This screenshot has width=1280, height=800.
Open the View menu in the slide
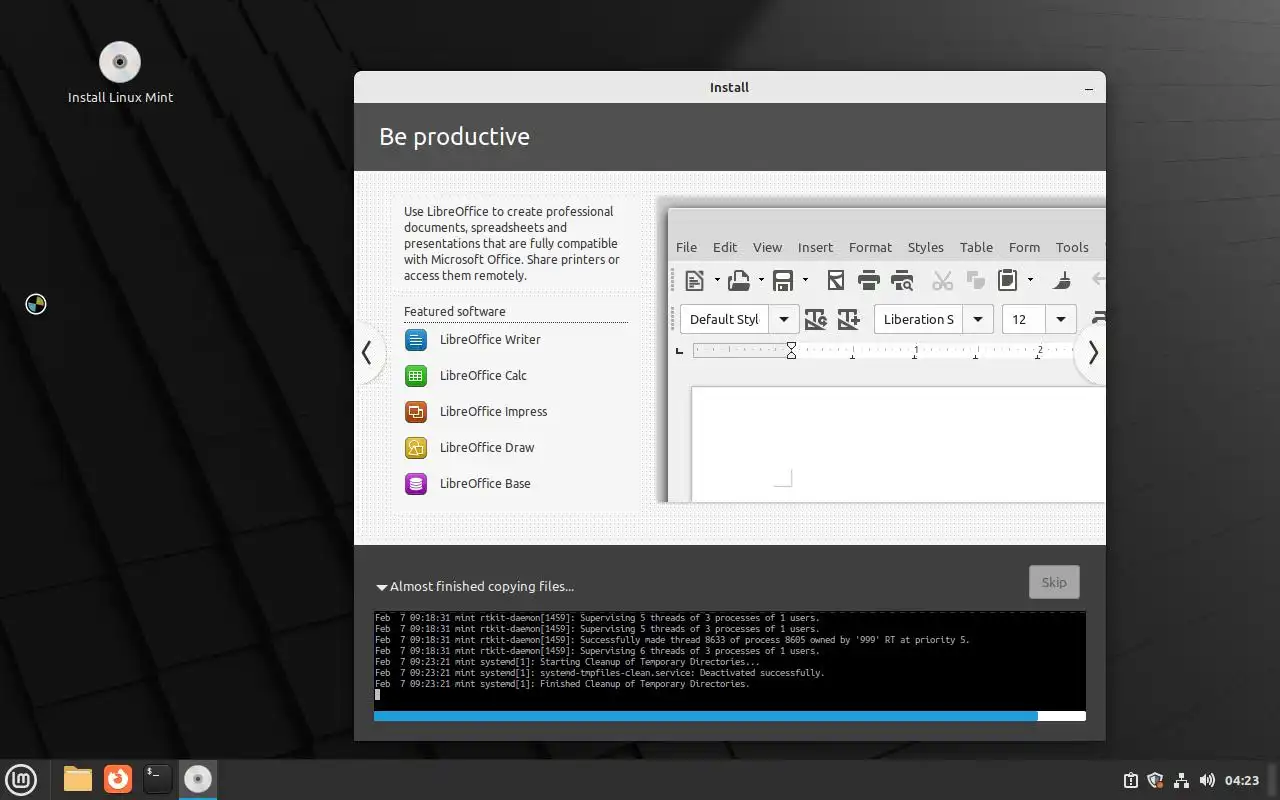[x=767, y=247]
